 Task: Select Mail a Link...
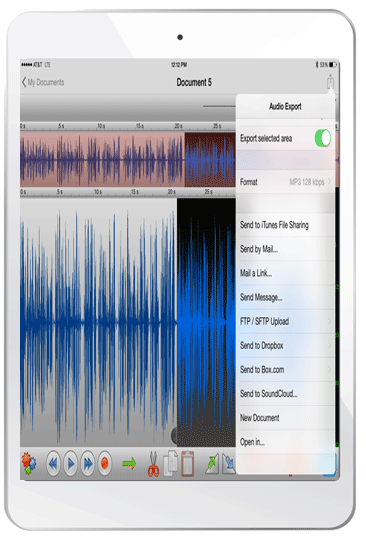tap(285, 273)
